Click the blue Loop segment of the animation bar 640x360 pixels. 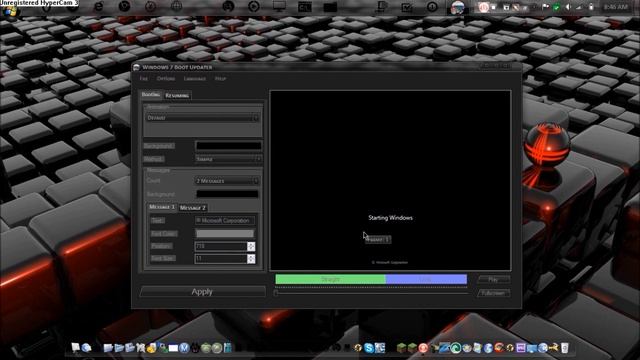pyautogui.click(x=426, y=279)
